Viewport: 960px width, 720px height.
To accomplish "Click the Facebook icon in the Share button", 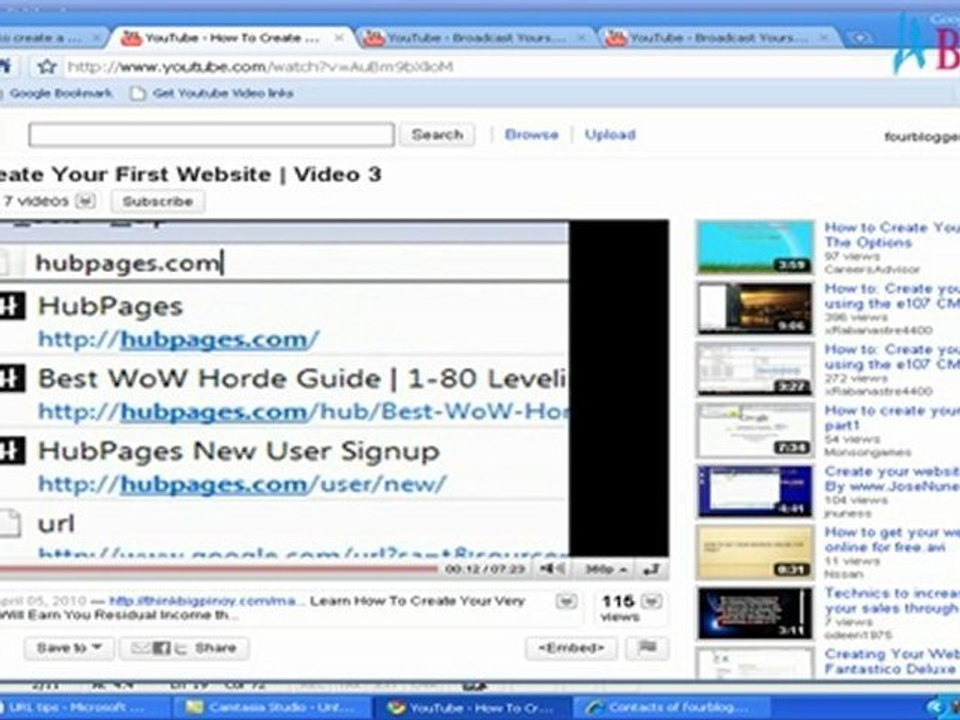I will tap(161, 648).
